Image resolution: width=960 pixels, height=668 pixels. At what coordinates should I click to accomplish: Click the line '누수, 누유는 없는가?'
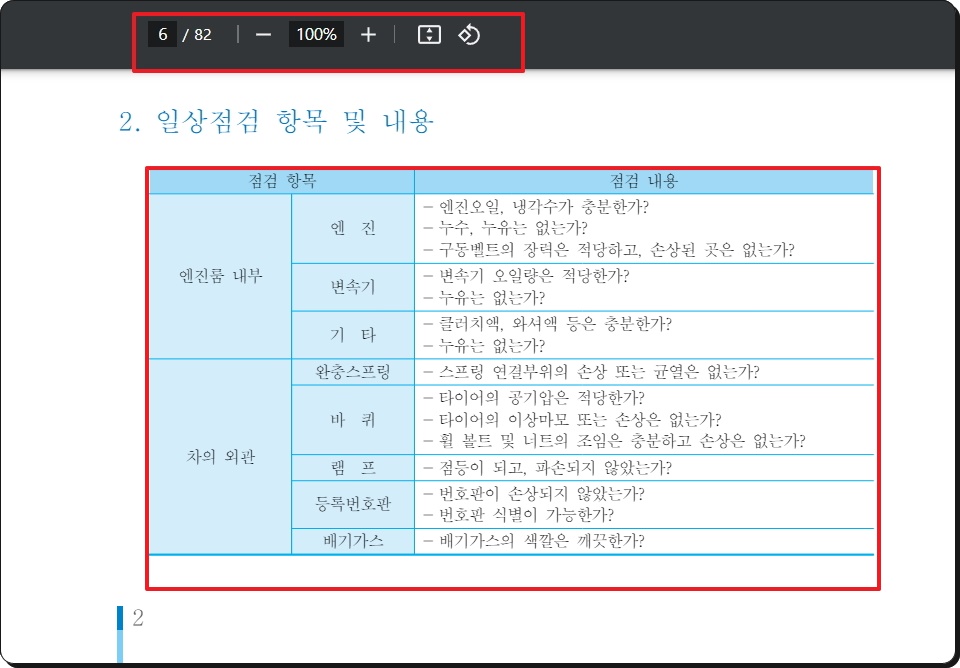coord(505,228)
